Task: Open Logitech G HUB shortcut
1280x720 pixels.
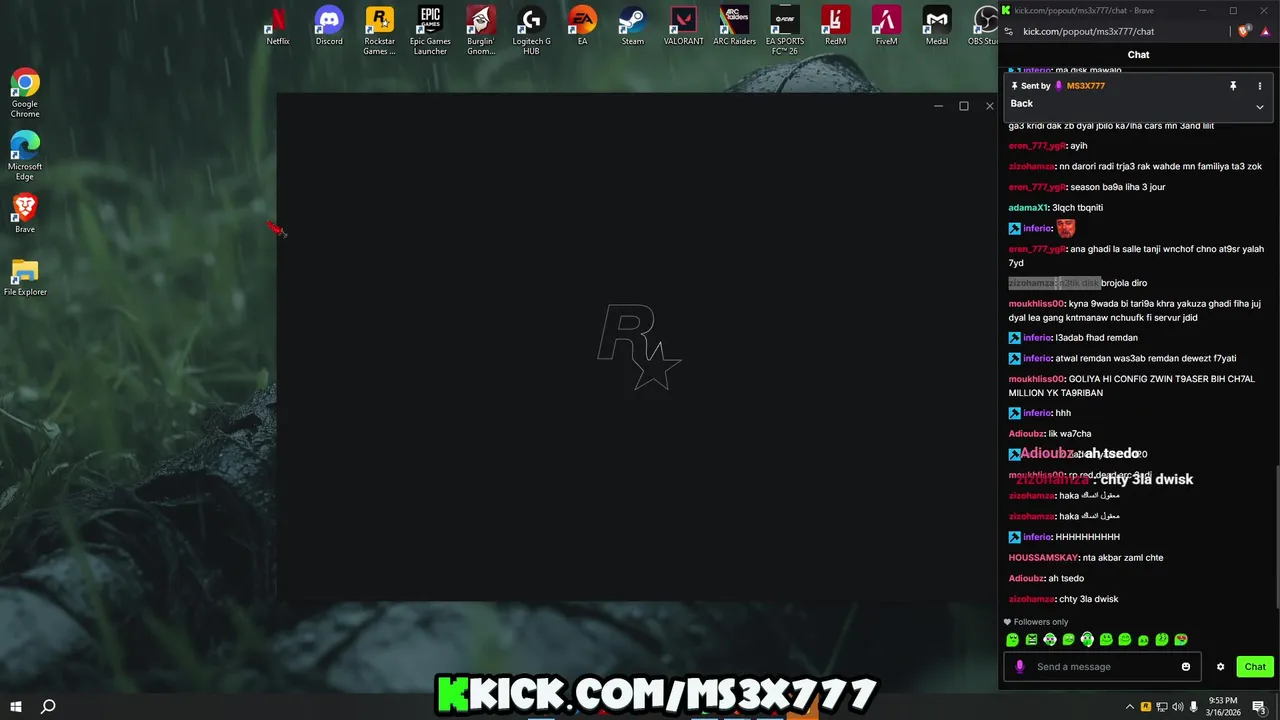Action: 531,31
